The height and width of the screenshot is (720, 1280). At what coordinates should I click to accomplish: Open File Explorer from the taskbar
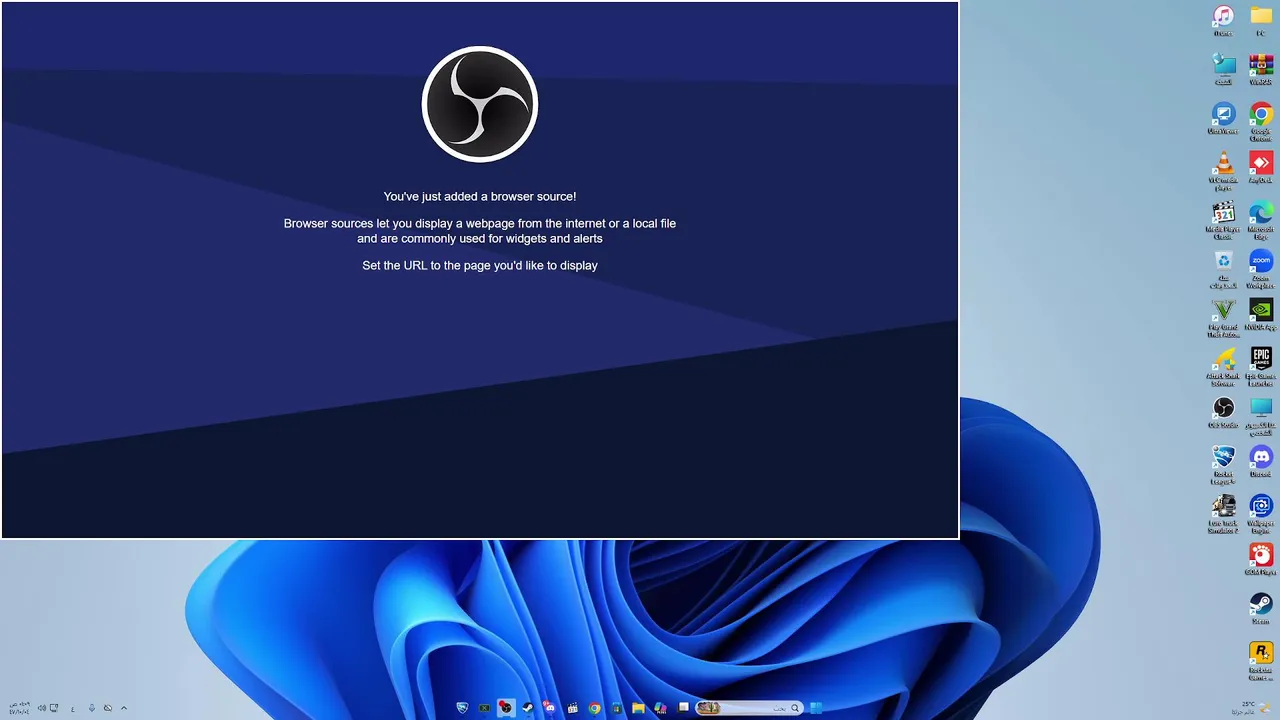638,708
